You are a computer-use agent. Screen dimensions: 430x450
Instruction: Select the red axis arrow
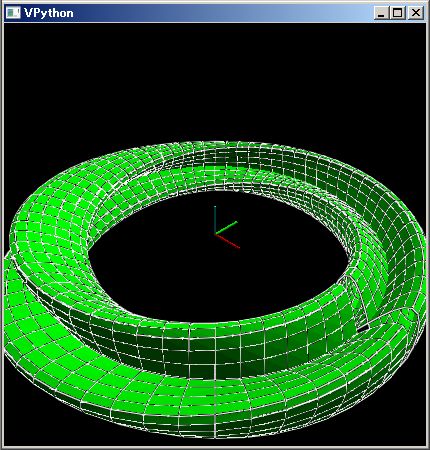[227, 241]
